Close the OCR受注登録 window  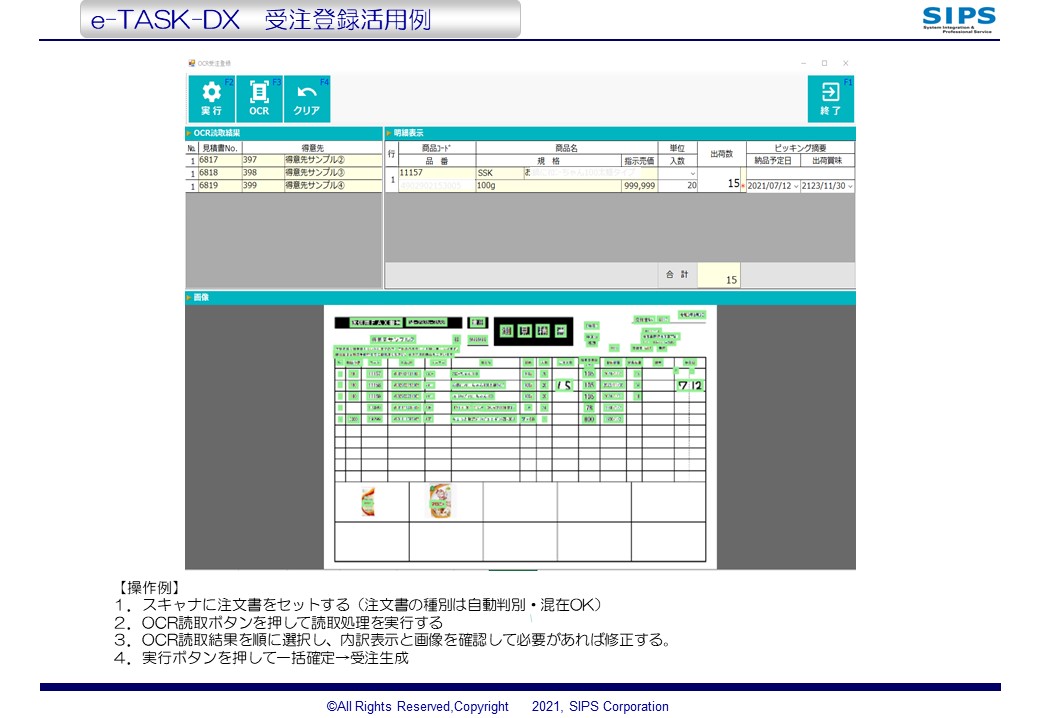(x=846, y=63)
